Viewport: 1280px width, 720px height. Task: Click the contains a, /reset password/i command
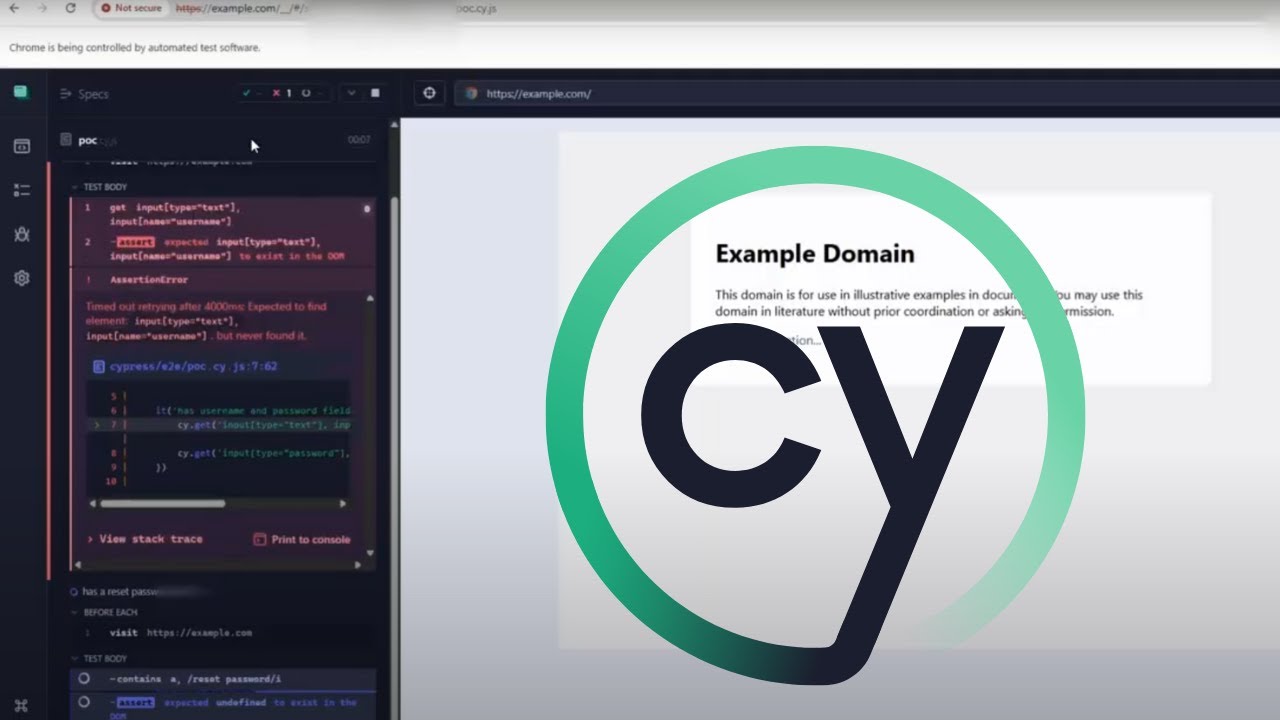pyautogui.click(x=222, y=679)
